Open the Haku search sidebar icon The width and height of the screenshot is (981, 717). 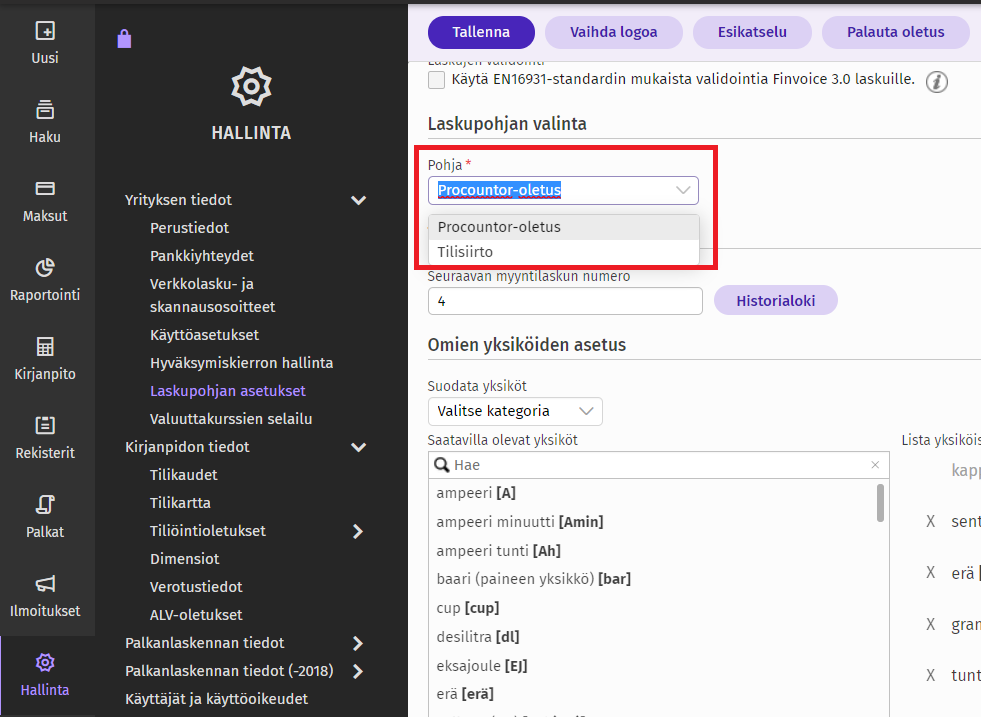pos(45,109)
